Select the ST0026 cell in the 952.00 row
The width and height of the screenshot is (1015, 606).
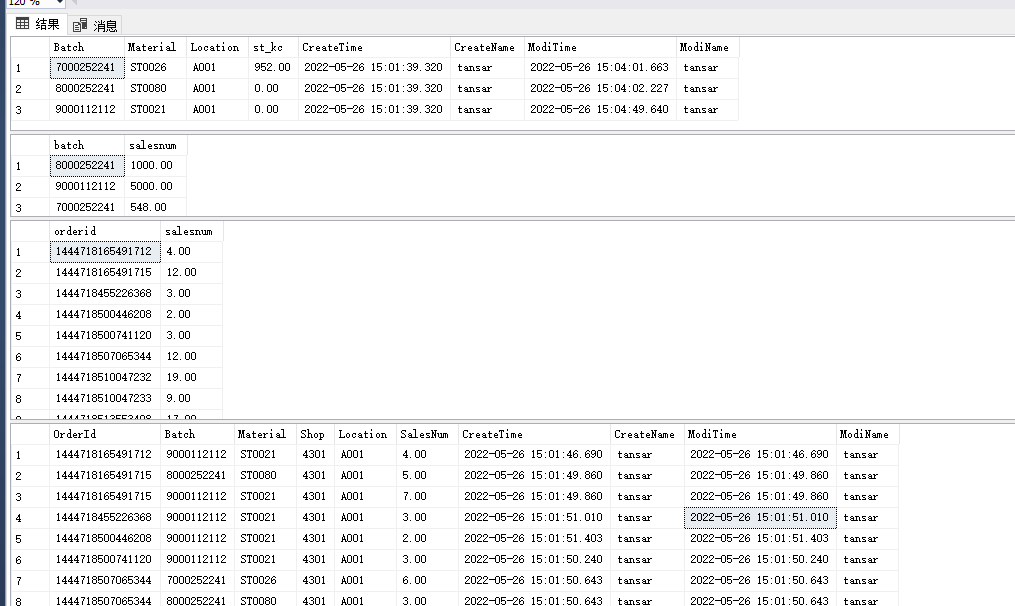[155, 67]
